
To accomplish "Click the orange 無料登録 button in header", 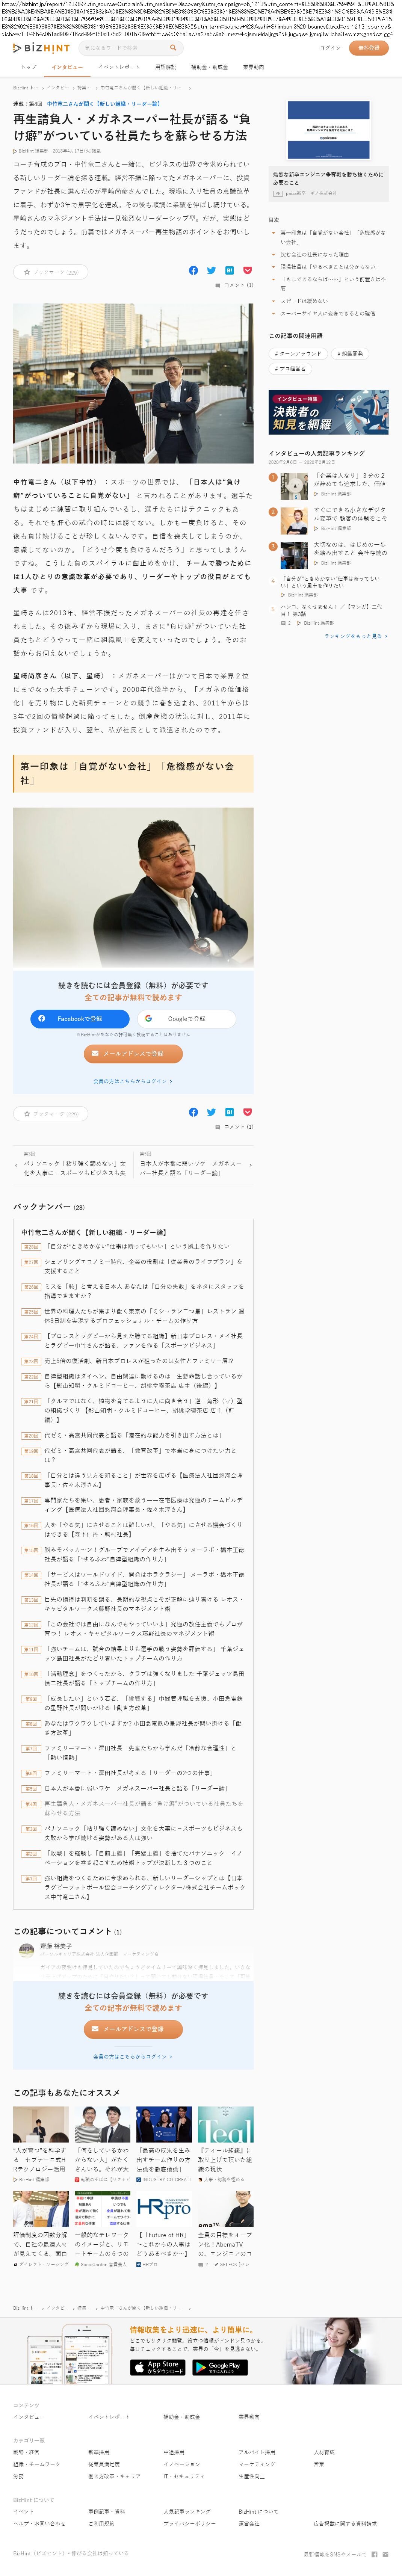I will [x=368, y=48].
